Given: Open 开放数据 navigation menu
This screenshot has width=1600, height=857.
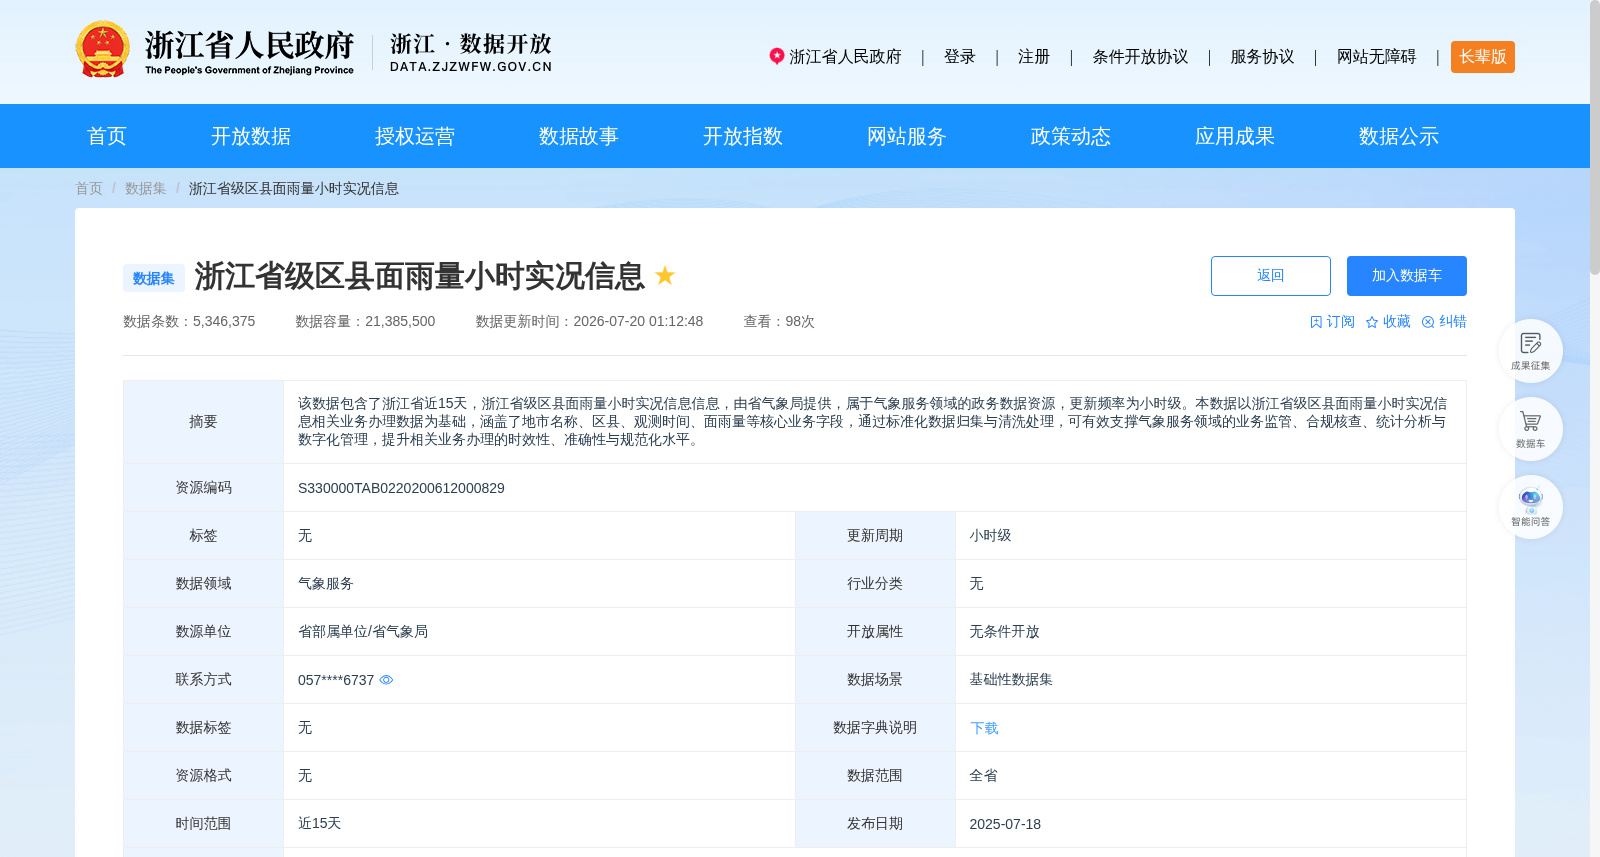Looking at the screenshot, I should [x=251, y=136].
